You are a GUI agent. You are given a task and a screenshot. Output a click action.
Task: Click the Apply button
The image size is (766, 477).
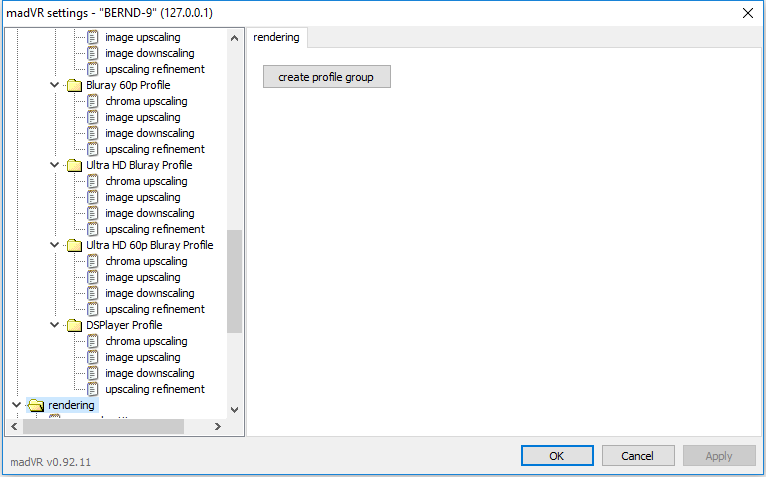719,456
